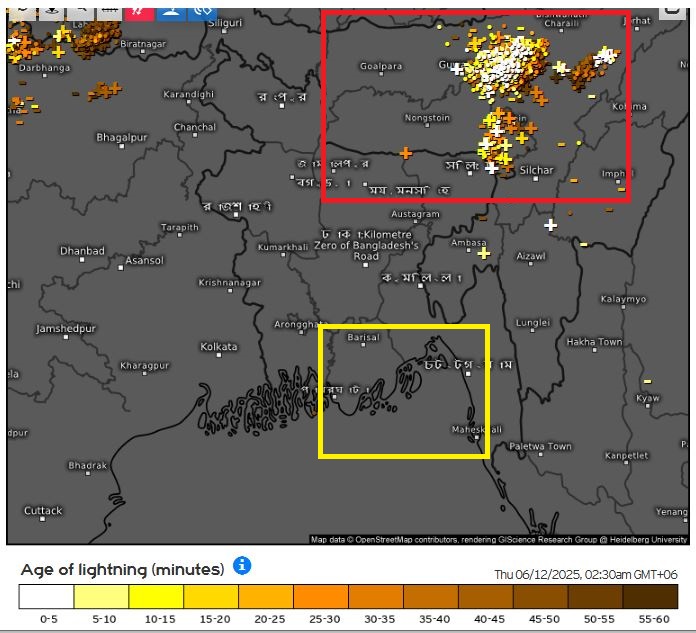Click the blue info icon beside Age of lightning
696x633 pixels.
click(x=242, y=566)
